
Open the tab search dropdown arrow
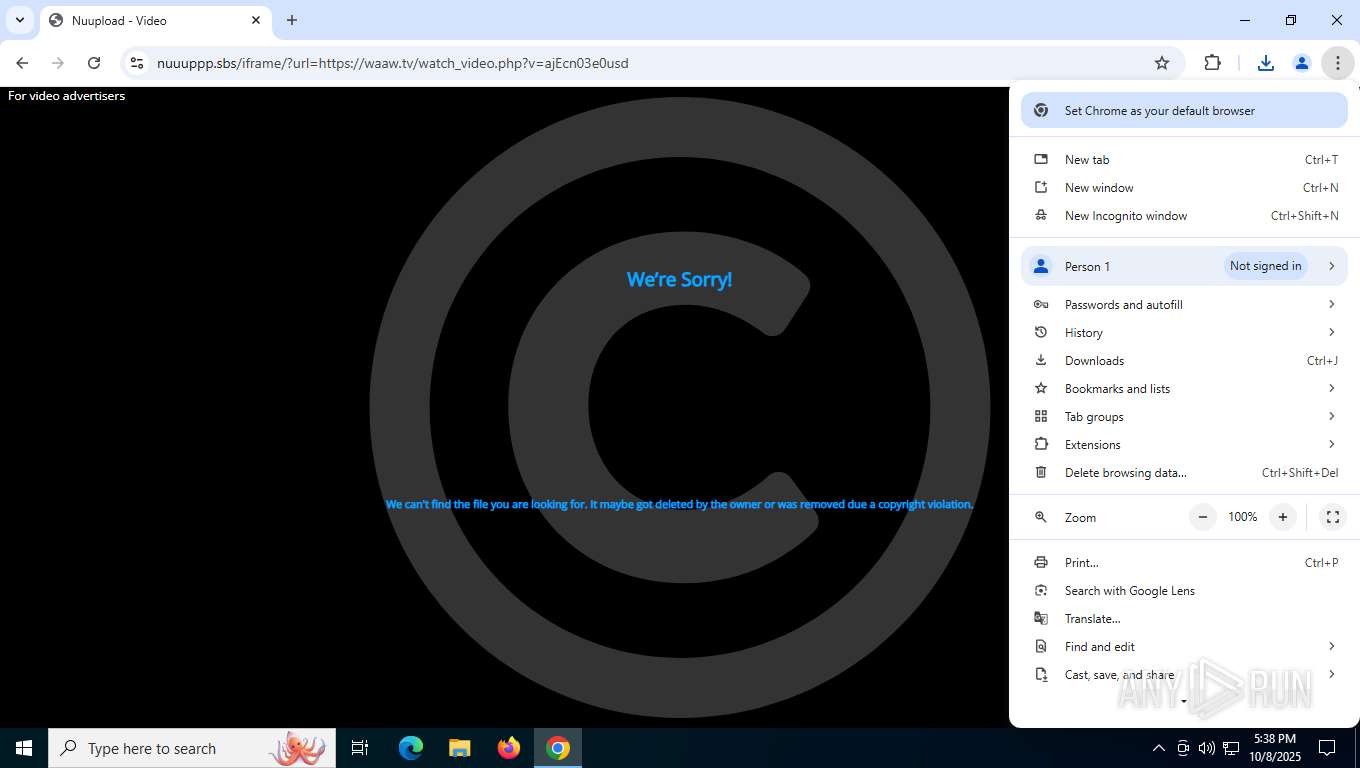[x=20, y=20]
